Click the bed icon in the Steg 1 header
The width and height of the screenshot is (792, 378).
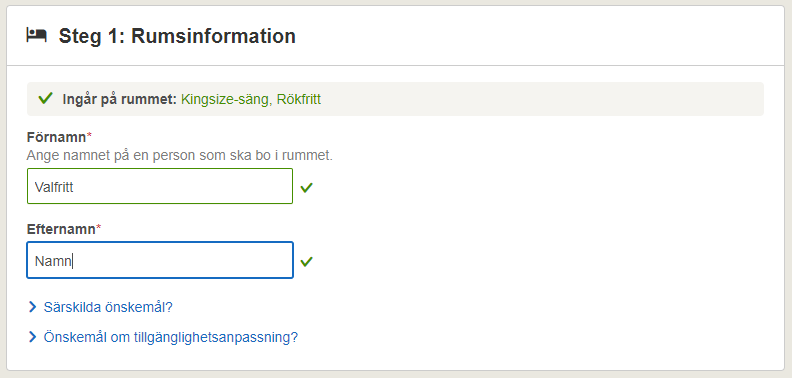click(36, 36)
